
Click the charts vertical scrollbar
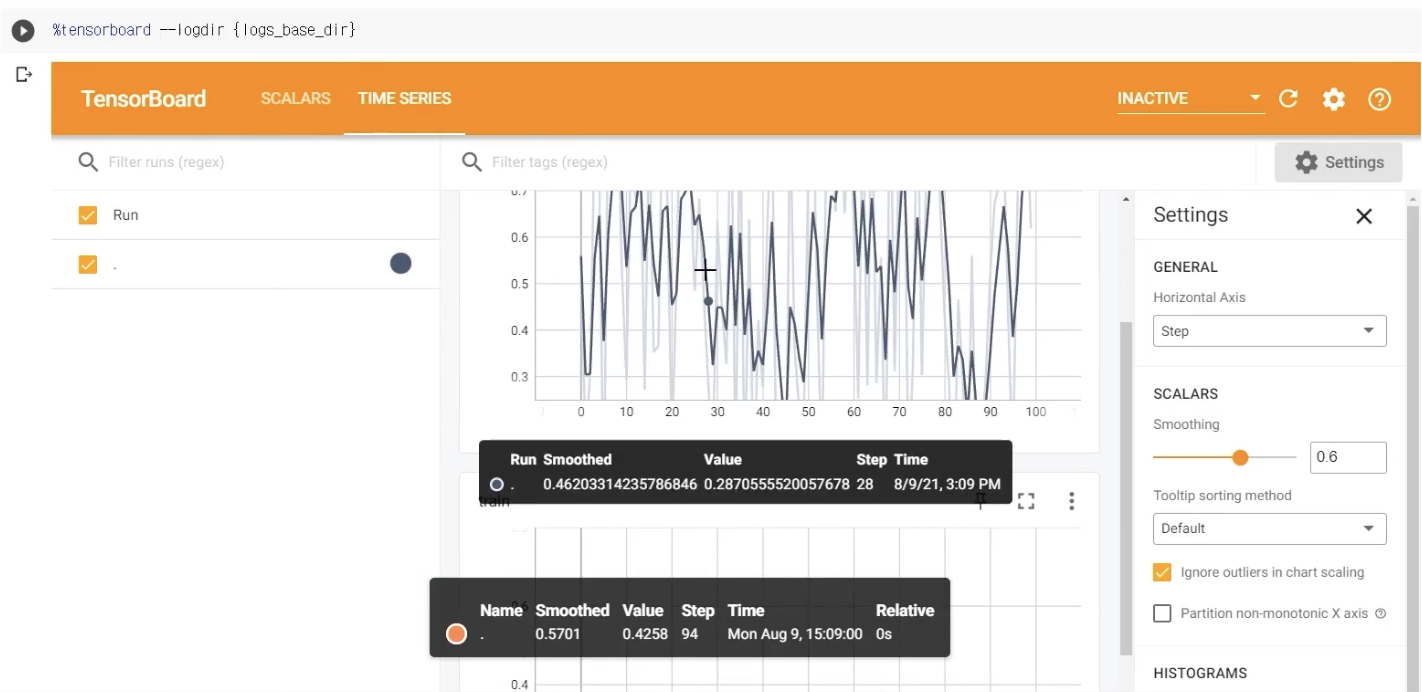[x=1126, y=487]
